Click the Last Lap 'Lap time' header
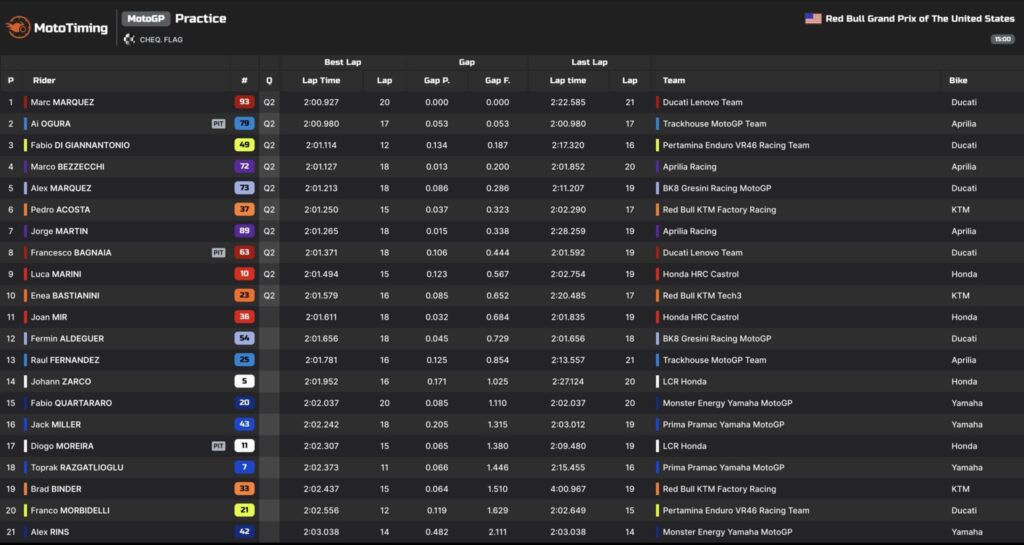 [568, 81]
